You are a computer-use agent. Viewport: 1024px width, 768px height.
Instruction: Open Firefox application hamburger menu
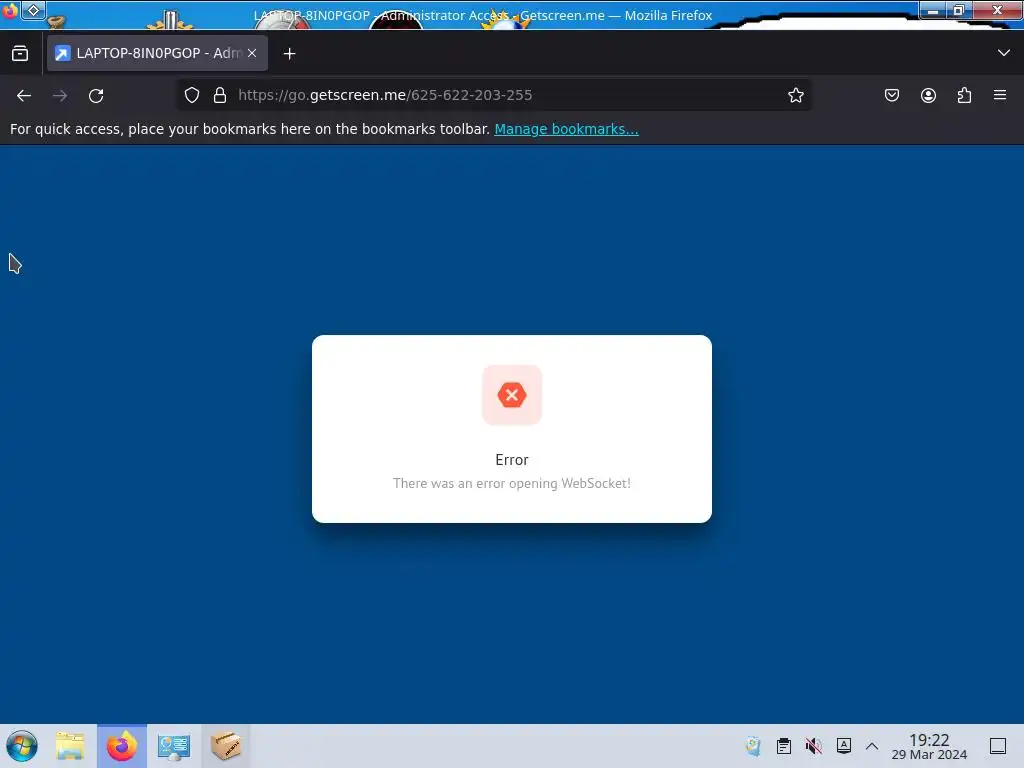click(x=999, y=95)
